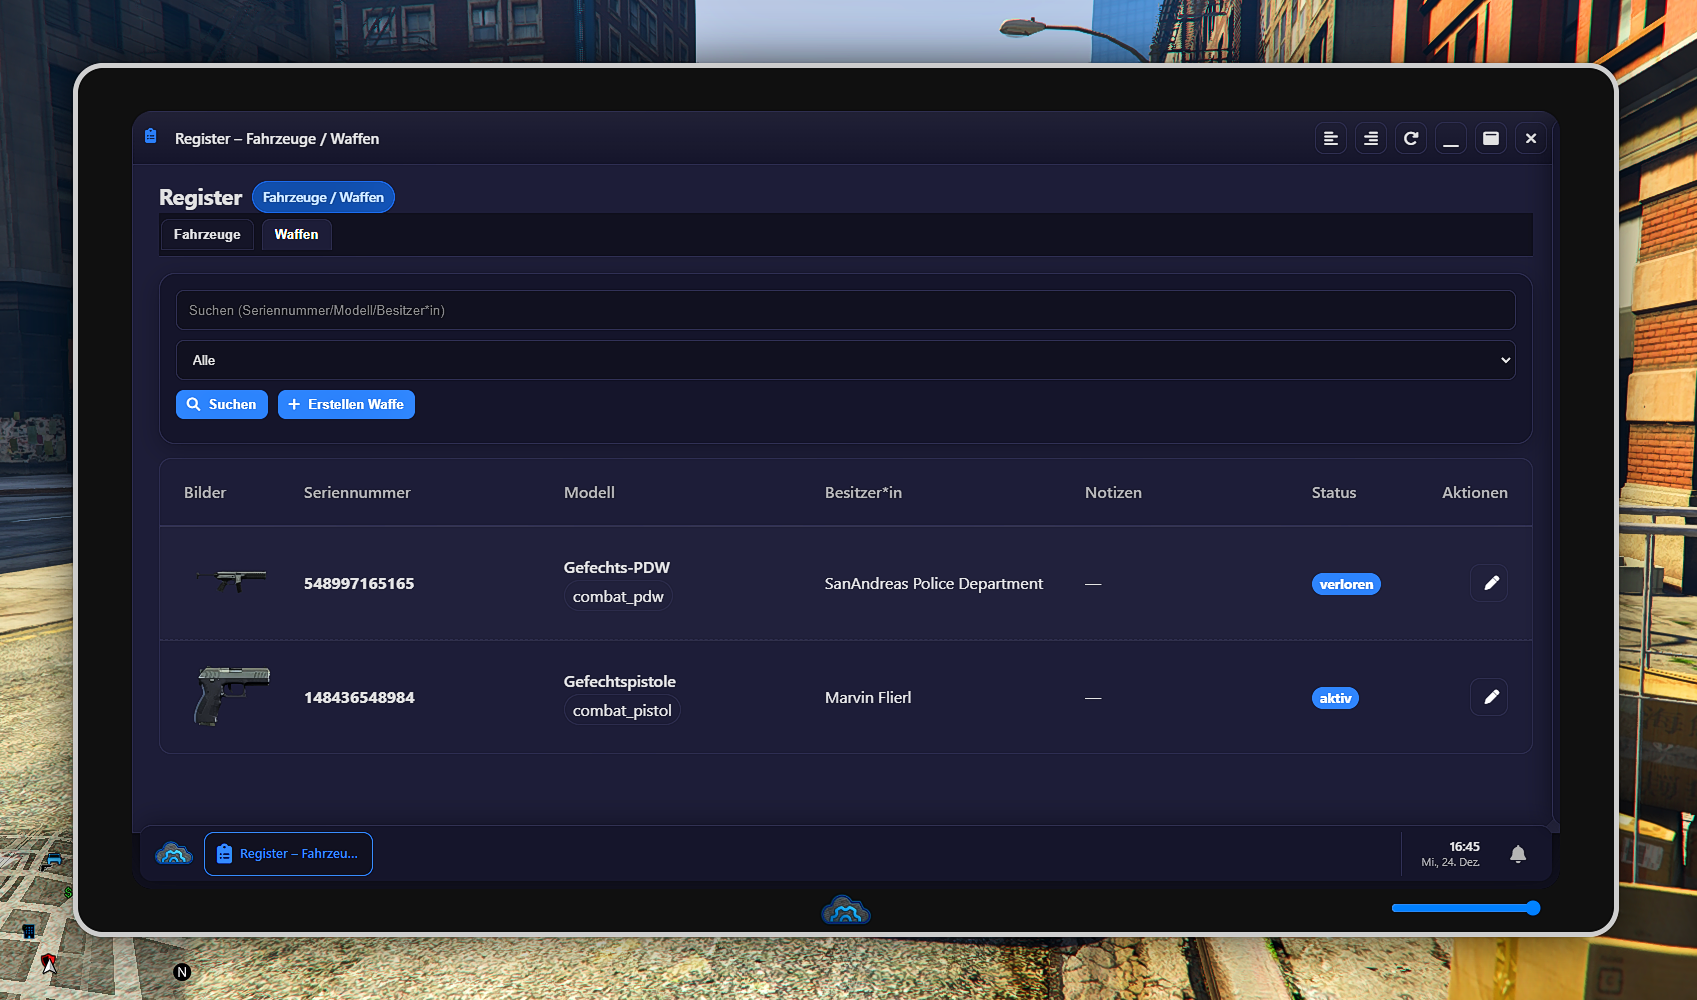Open the Alle status filter dropdown
The image size is (1697, 1000).
(x=845, y=360)
